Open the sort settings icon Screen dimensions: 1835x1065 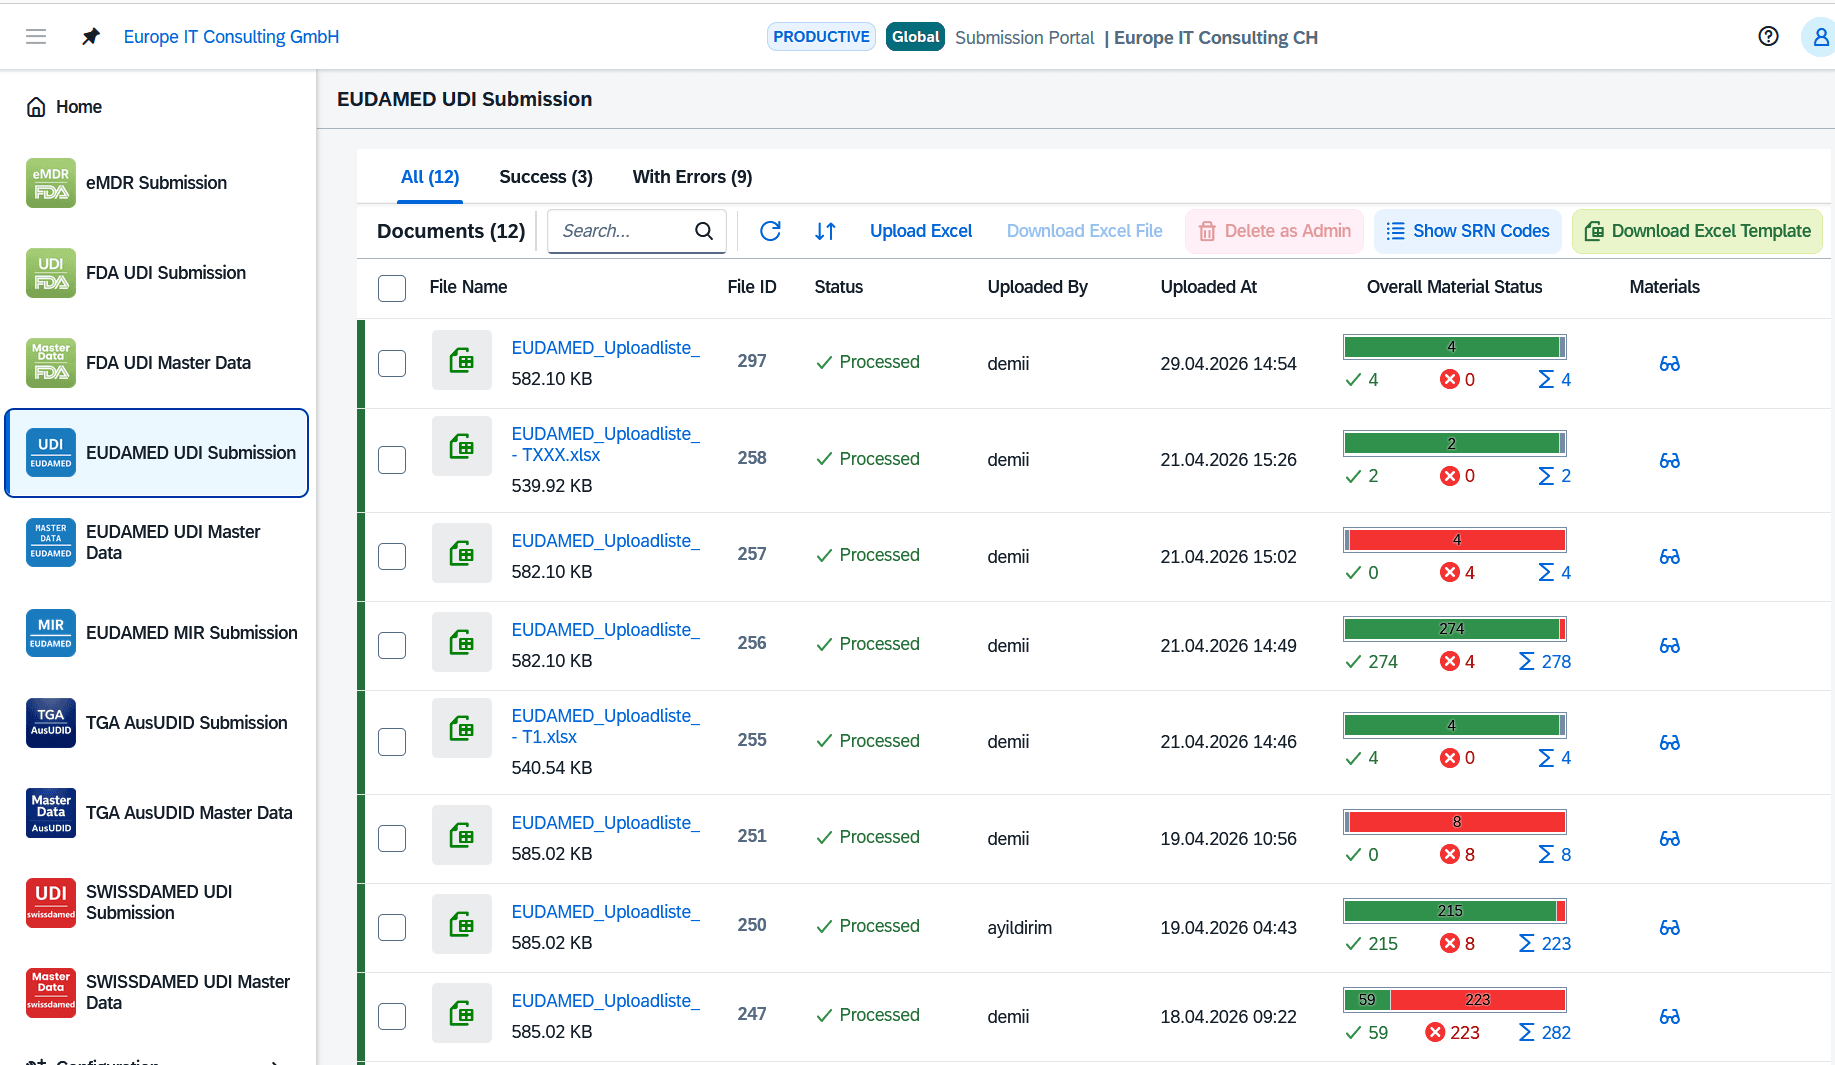825,231
